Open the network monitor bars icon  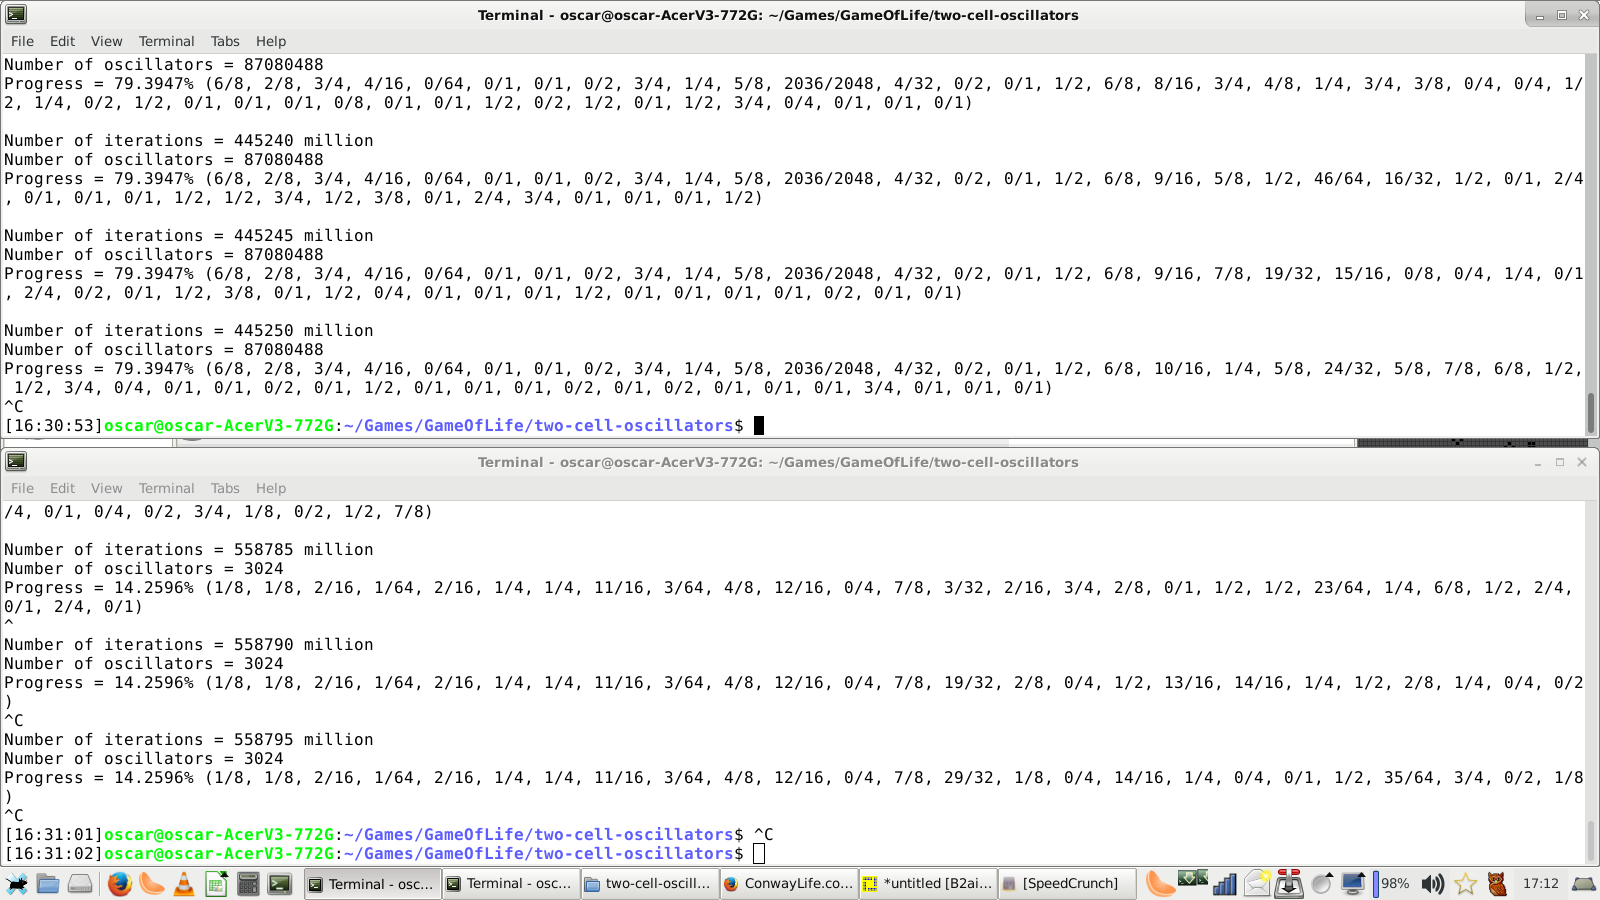click(1225, 884)
